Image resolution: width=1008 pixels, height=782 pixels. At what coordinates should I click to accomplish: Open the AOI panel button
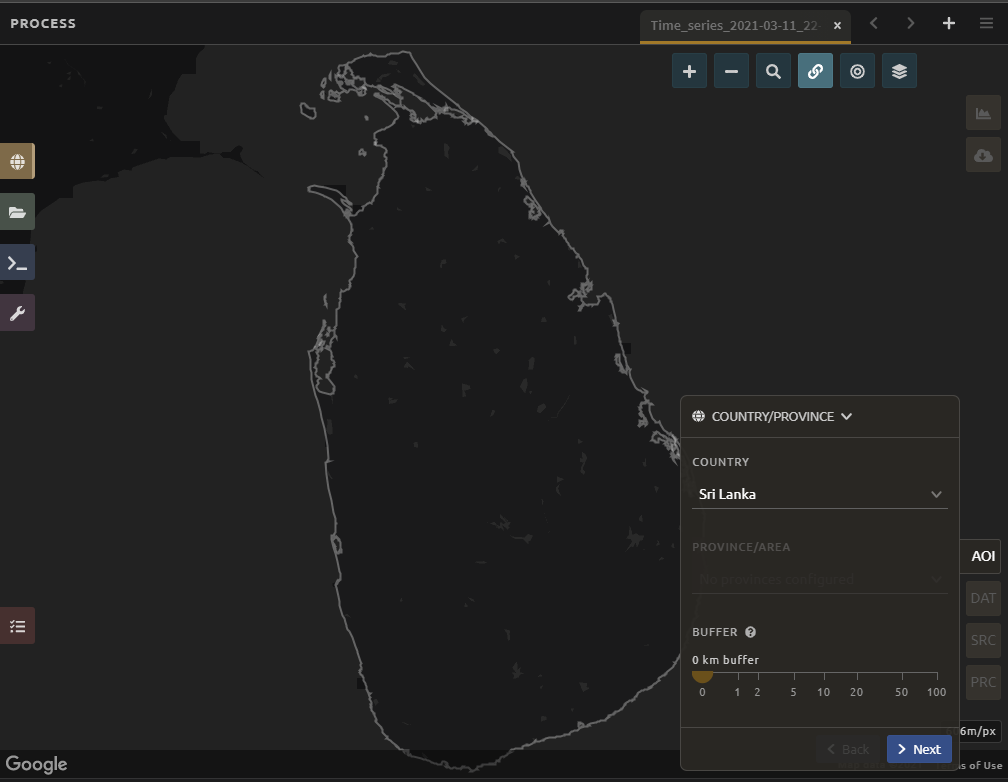click(x=983, y=556)
